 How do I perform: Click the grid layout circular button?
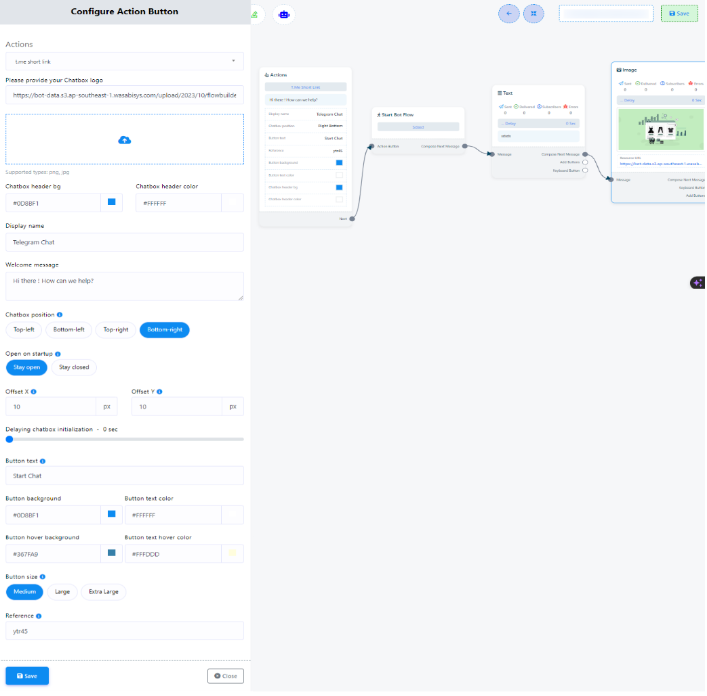535,14
